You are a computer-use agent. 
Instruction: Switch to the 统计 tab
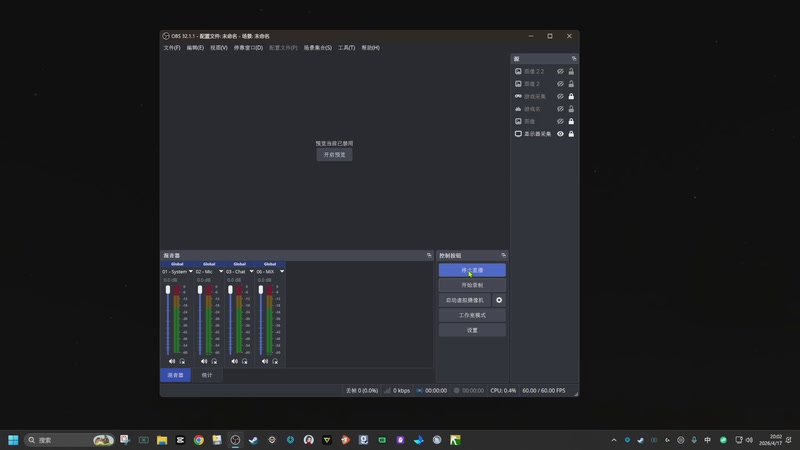click(207, 375)
